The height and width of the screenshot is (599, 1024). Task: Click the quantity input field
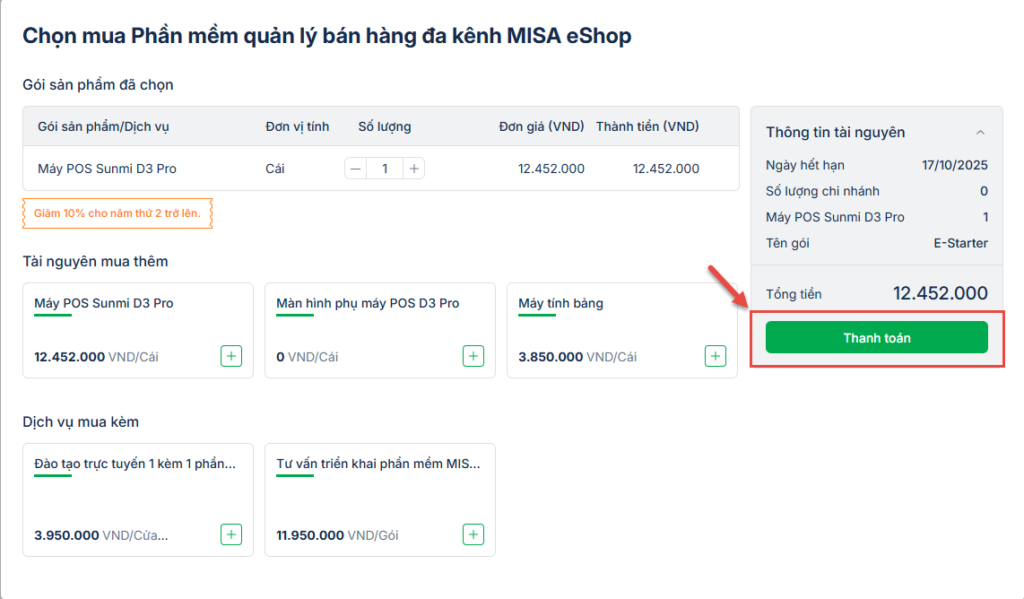pyautogui.click(x=385, y=169)
